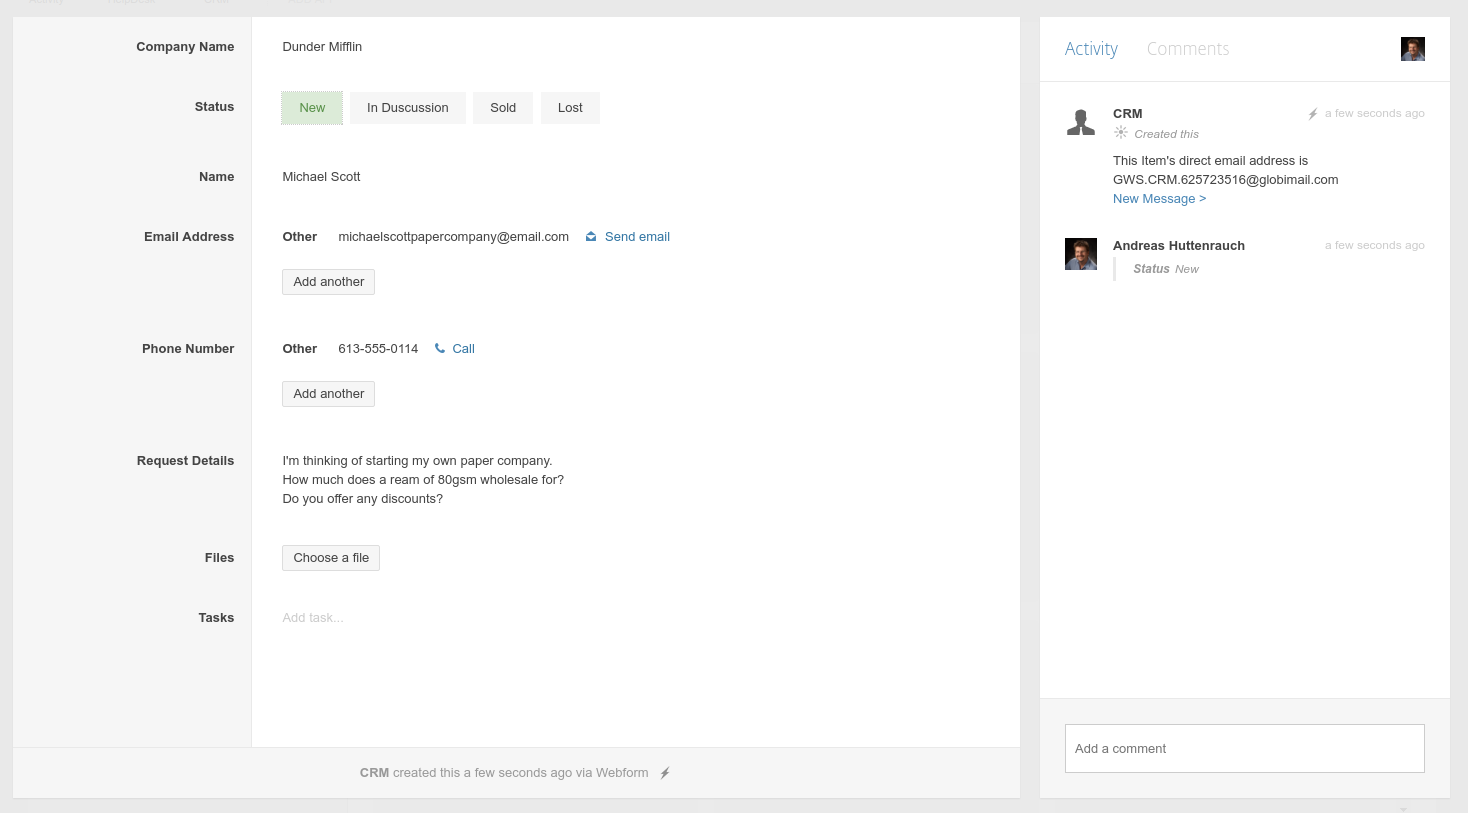Click the Other label beside the email address
1468x813 pixels.
299,237
